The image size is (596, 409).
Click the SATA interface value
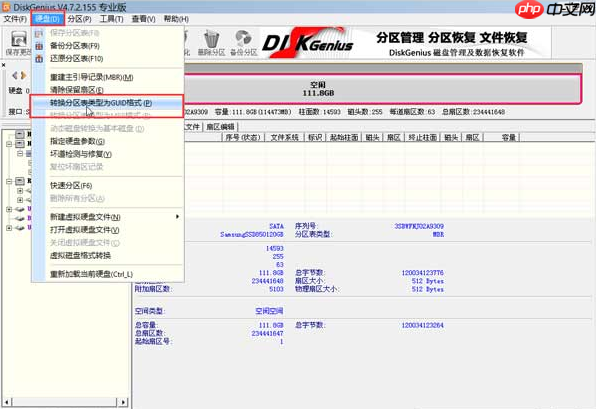coord(276,226)
